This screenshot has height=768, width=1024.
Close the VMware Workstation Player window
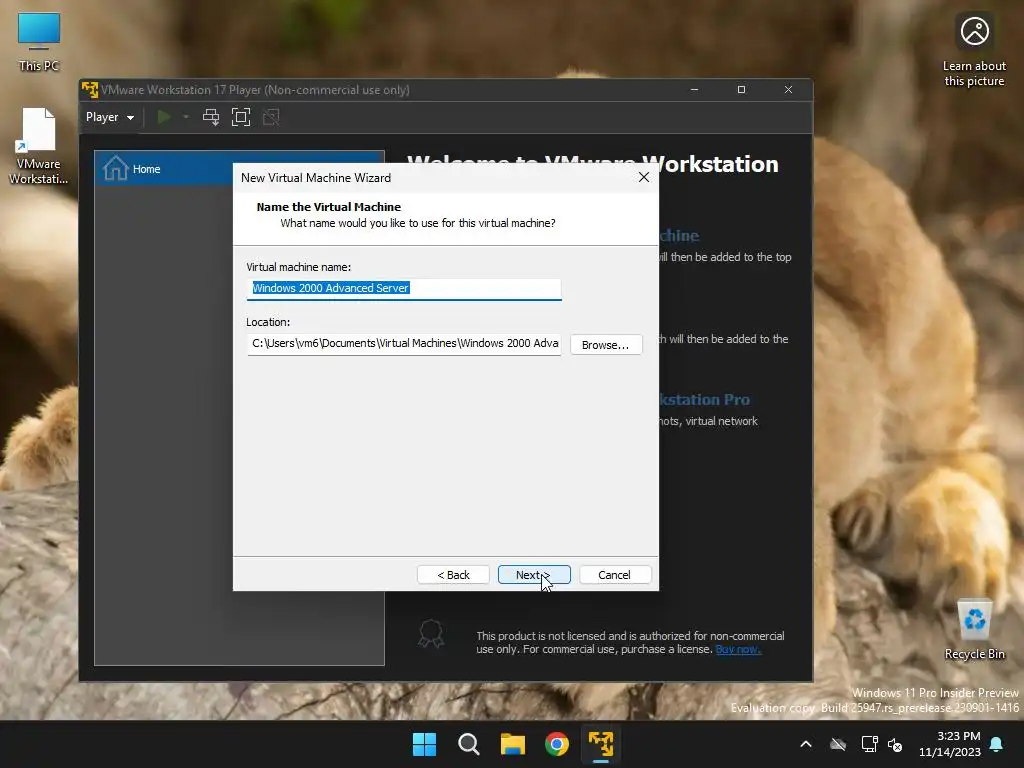tap(788, 89)
